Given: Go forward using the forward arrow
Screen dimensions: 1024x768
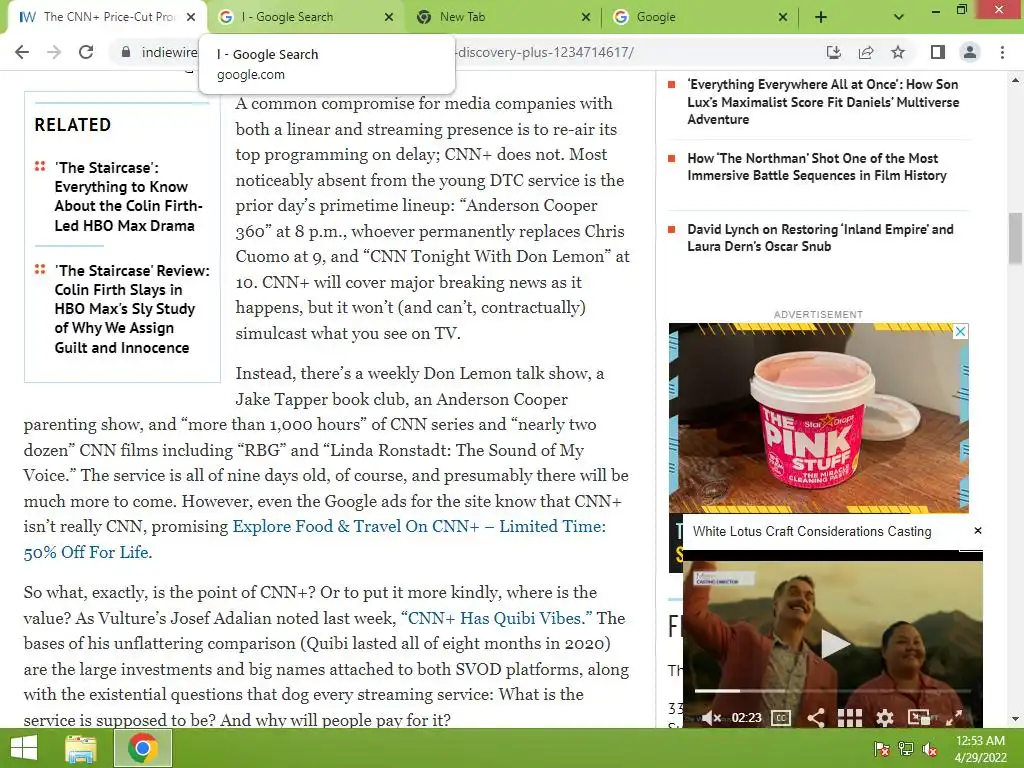Looking at the screenshot, I should (54, 52).
